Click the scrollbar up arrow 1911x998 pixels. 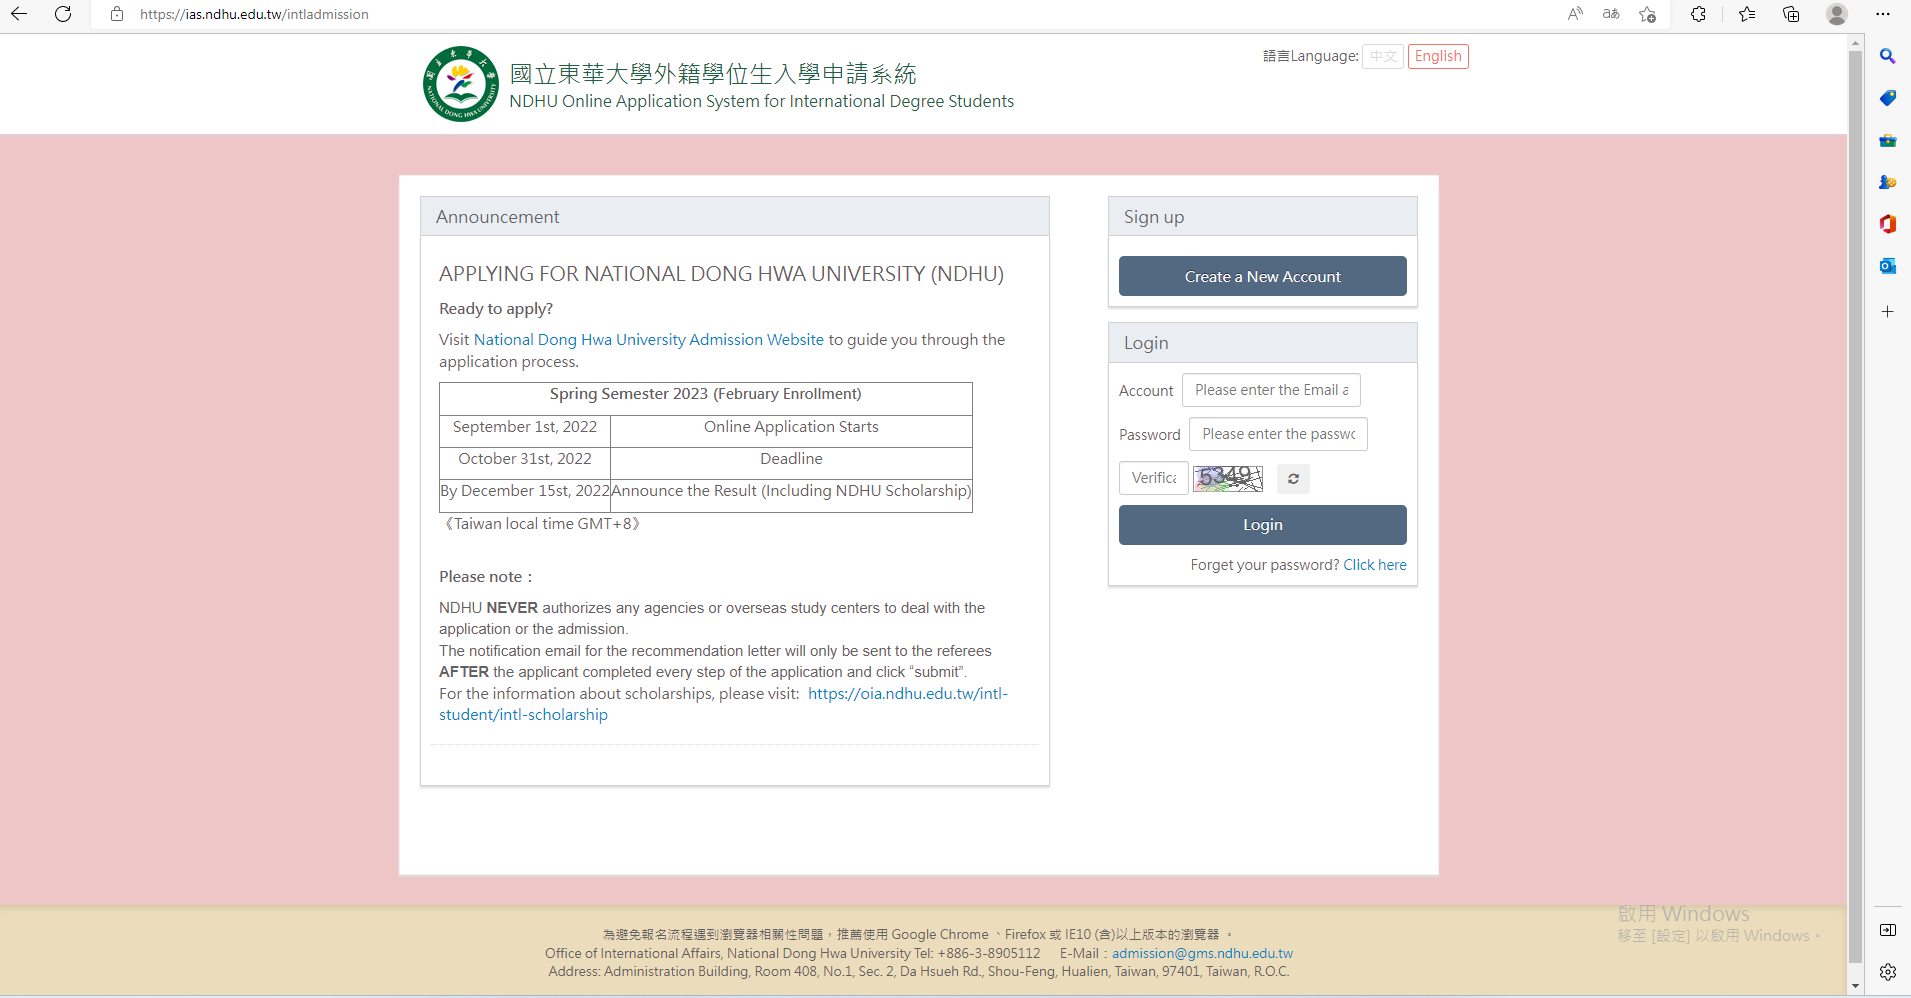click(1855, 43)
